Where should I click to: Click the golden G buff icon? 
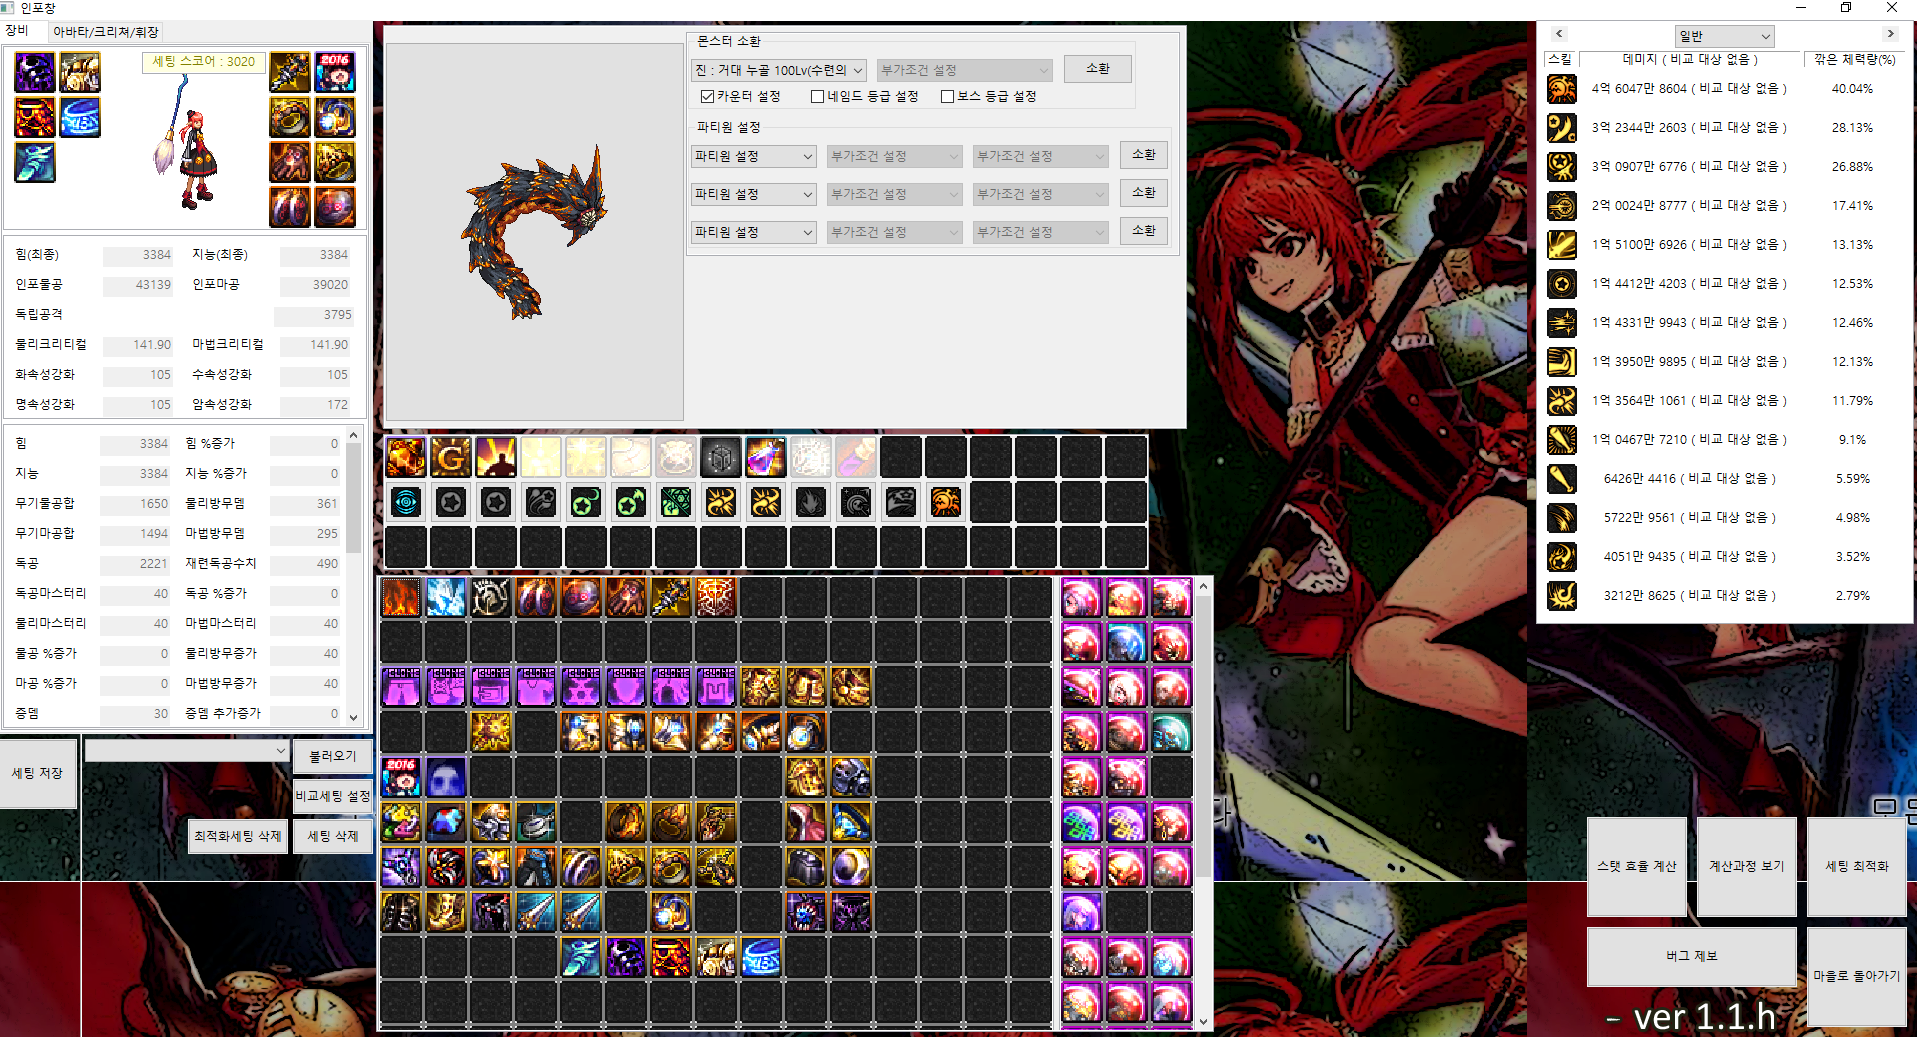(x=451, y=458)
